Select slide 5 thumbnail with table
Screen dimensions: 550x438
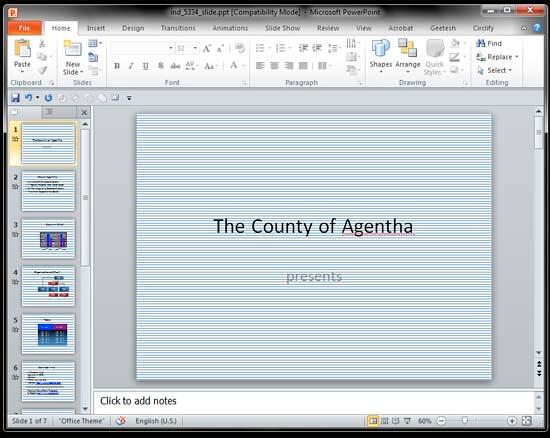48,334
